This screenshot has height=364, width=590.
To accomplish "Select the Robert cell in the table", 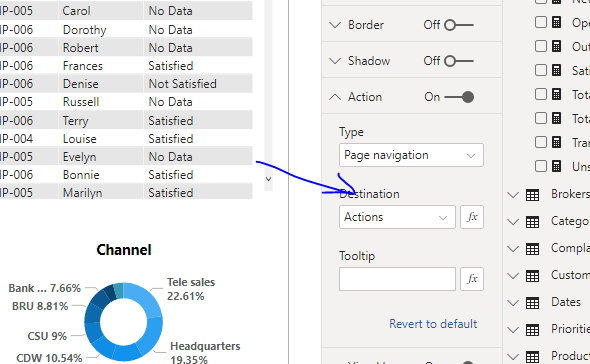I will click(x=81, y=48).
